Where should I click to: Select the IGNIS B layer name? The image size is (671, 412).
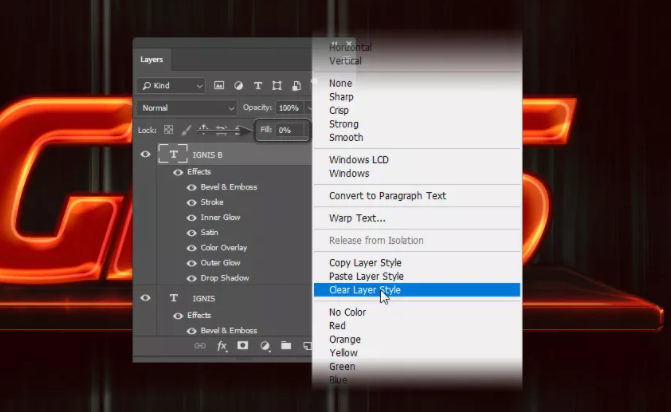(x=207, y=155)
